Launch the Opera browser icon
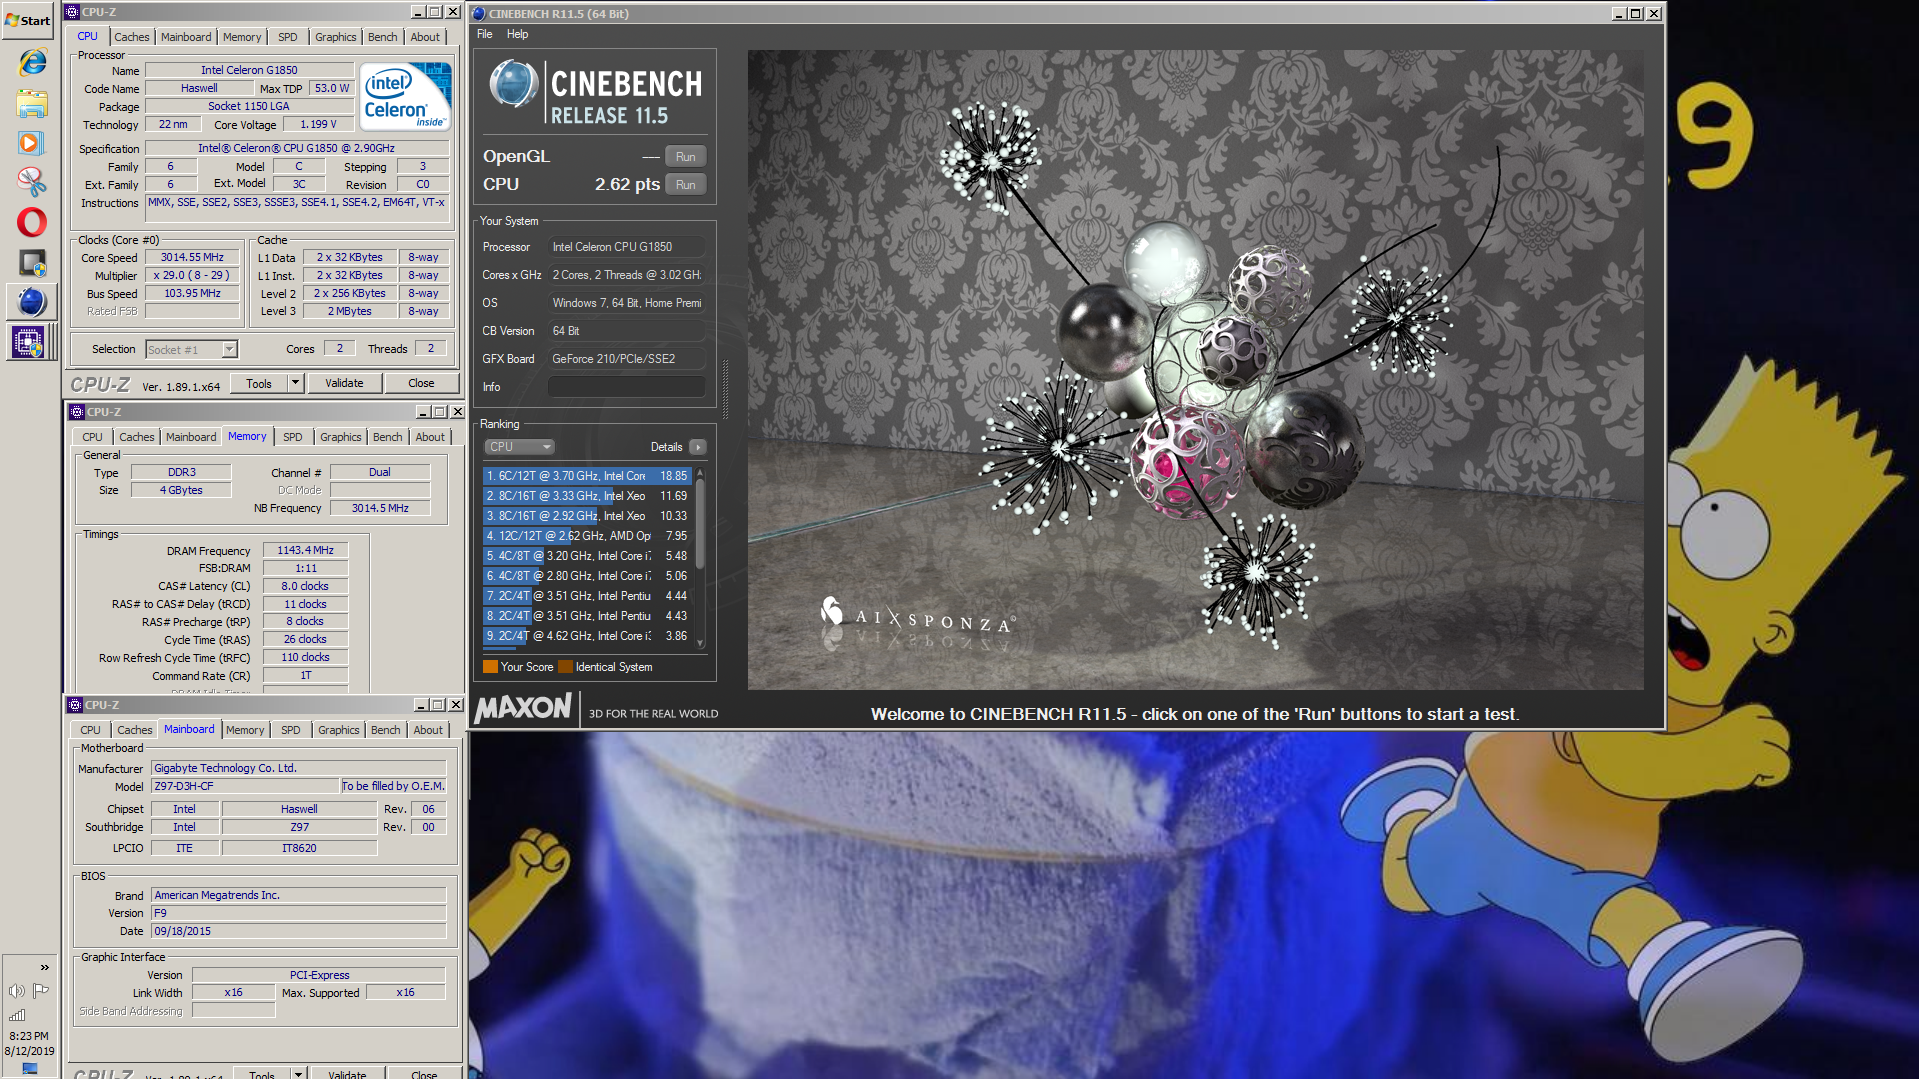Screen dimensions: 1919x1079 pyautogui.click(x=32, y=222)
